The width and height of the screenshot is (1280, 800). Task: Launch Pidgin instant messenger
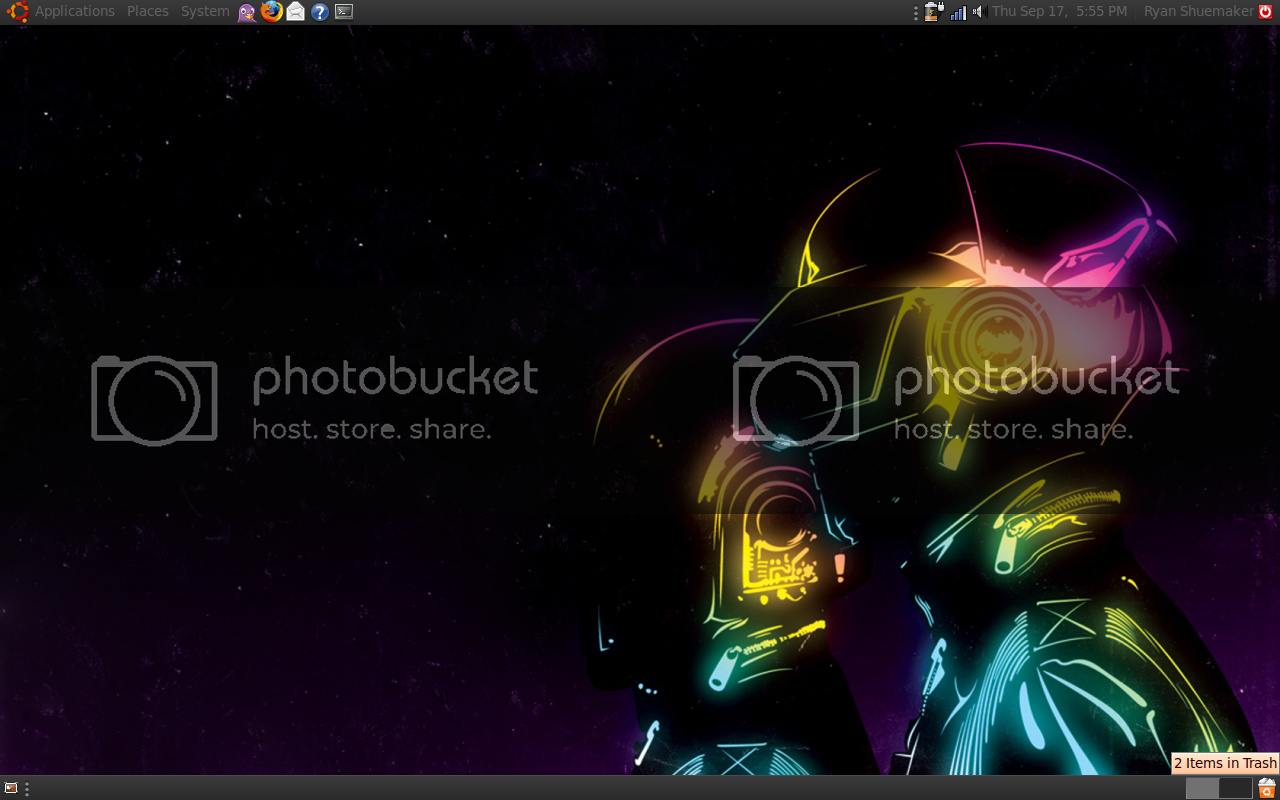pyautogui.click(x=247, y=12)
